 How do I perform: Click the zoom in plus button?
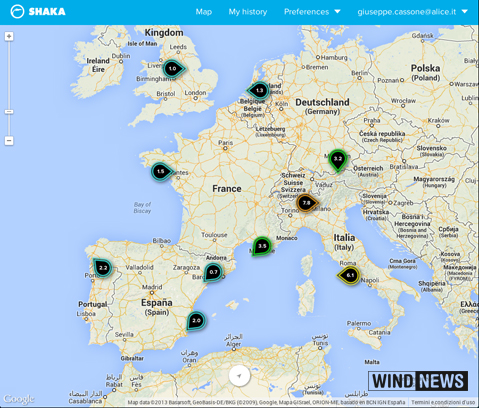[9, 36]
